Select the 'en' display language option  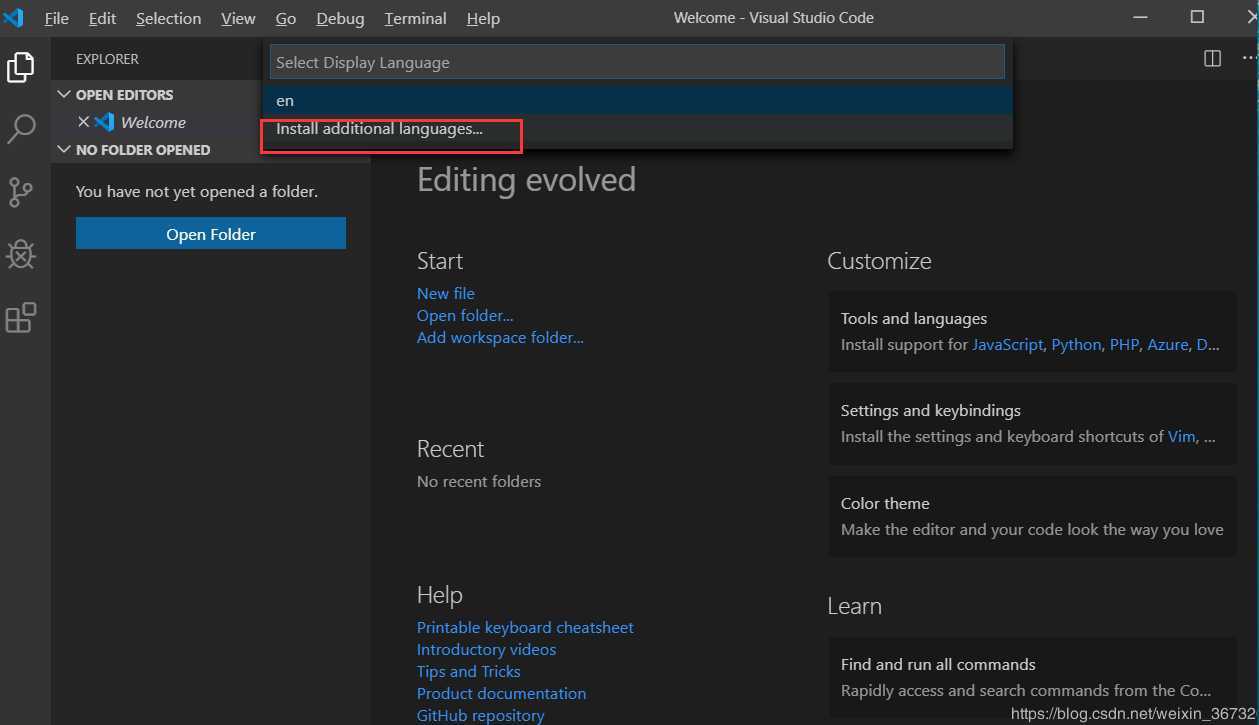click(x=637, y=101)
